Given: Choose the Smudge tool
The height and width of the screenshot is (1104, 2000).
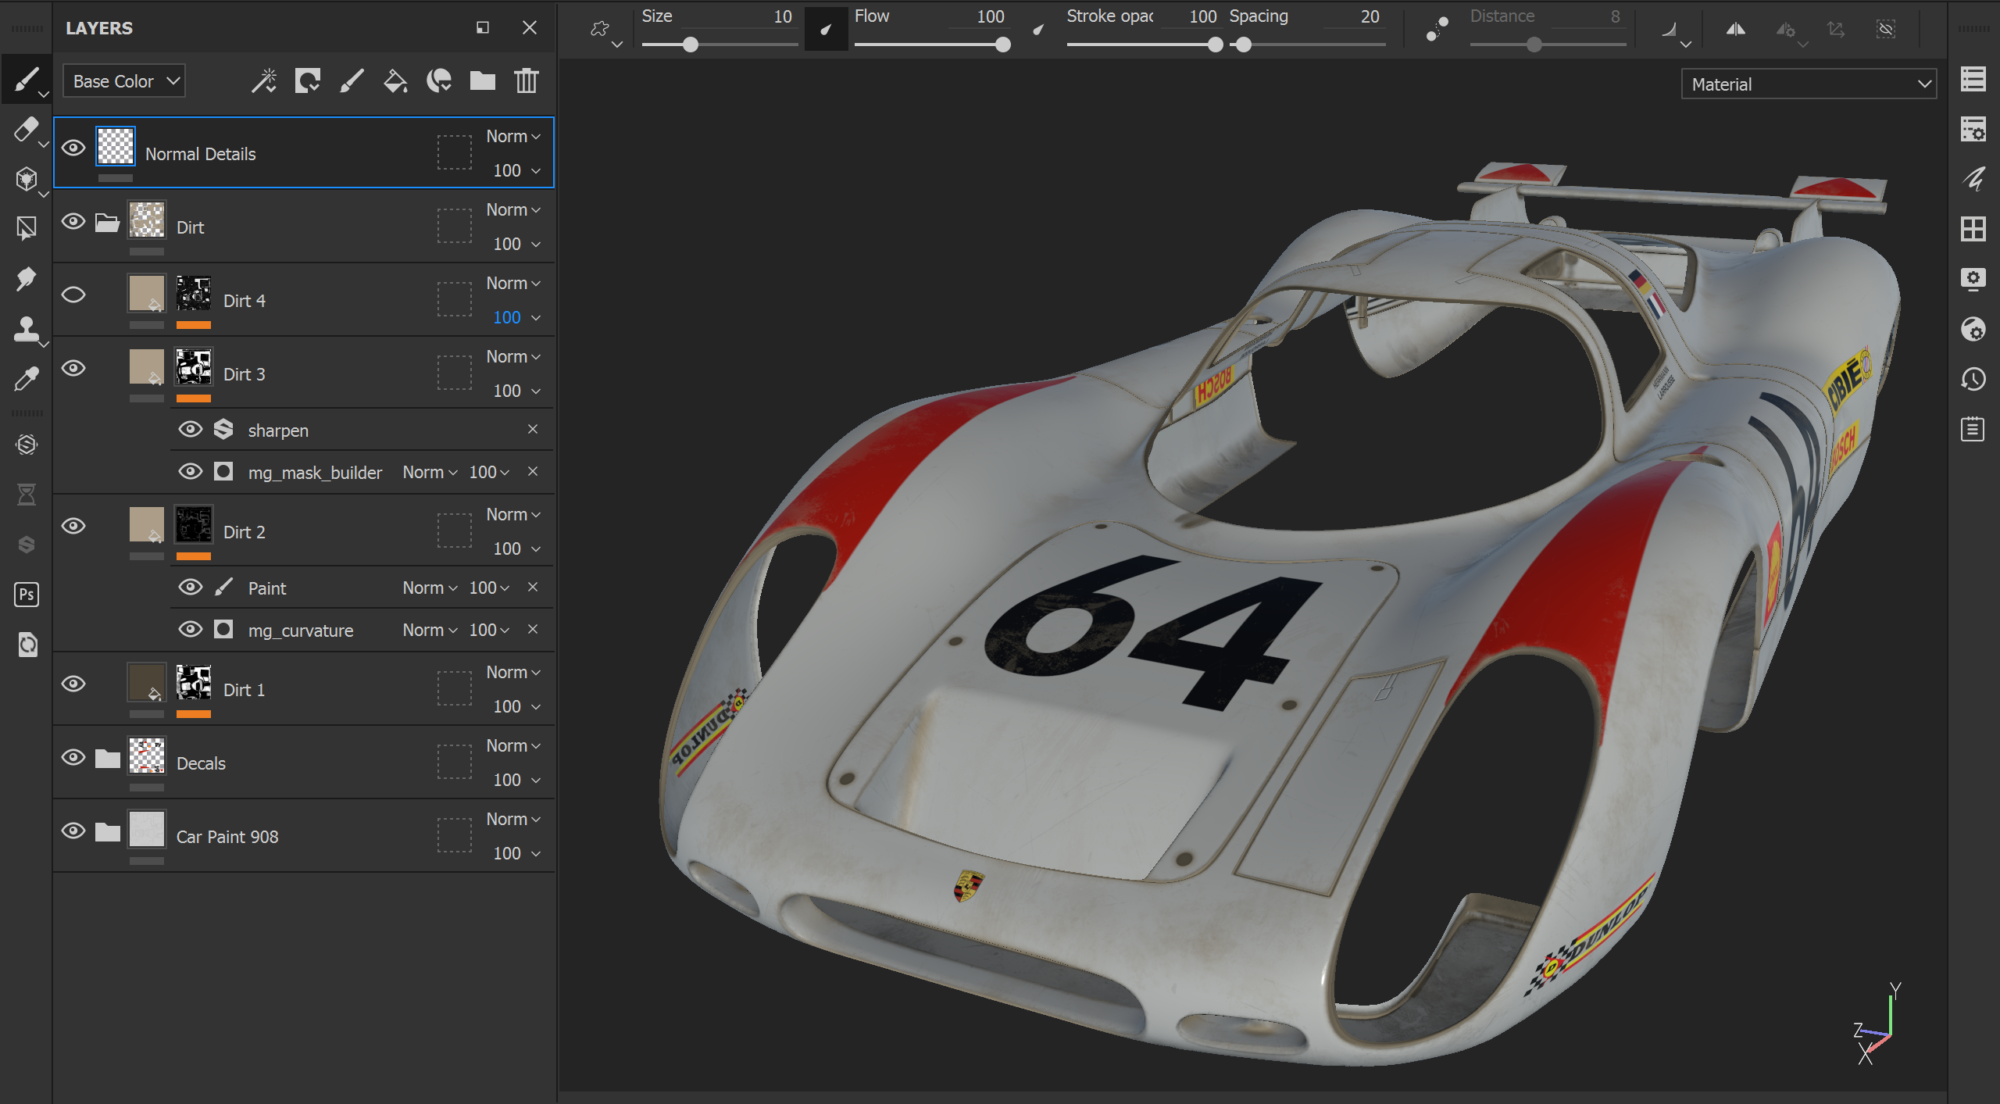Looking at the screenshot, I should [x=26, y=279].
